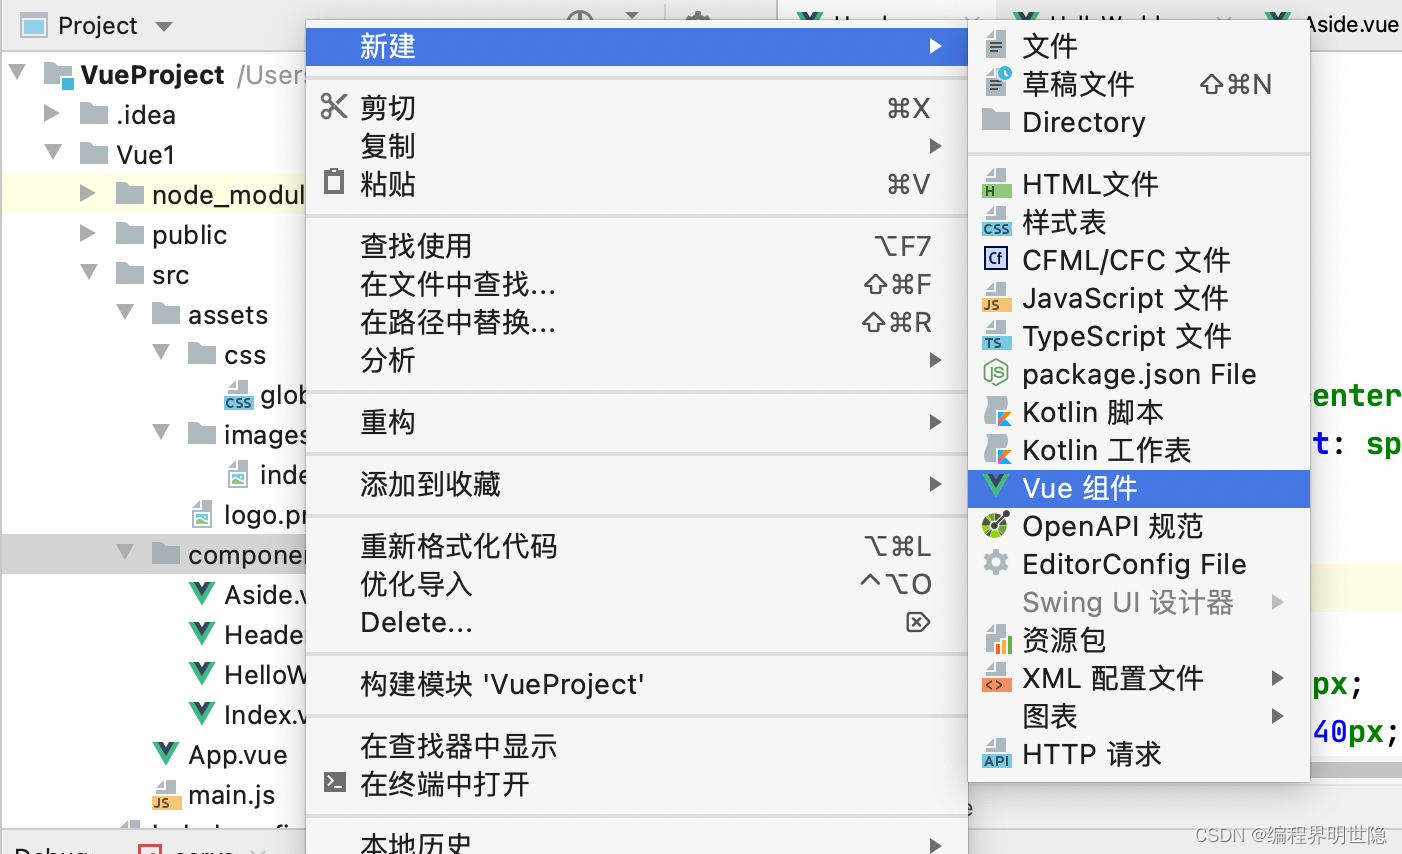1402x854 pixels.
Task: Click the gear icon beside EditorConfig File
Action: [995, 563]
